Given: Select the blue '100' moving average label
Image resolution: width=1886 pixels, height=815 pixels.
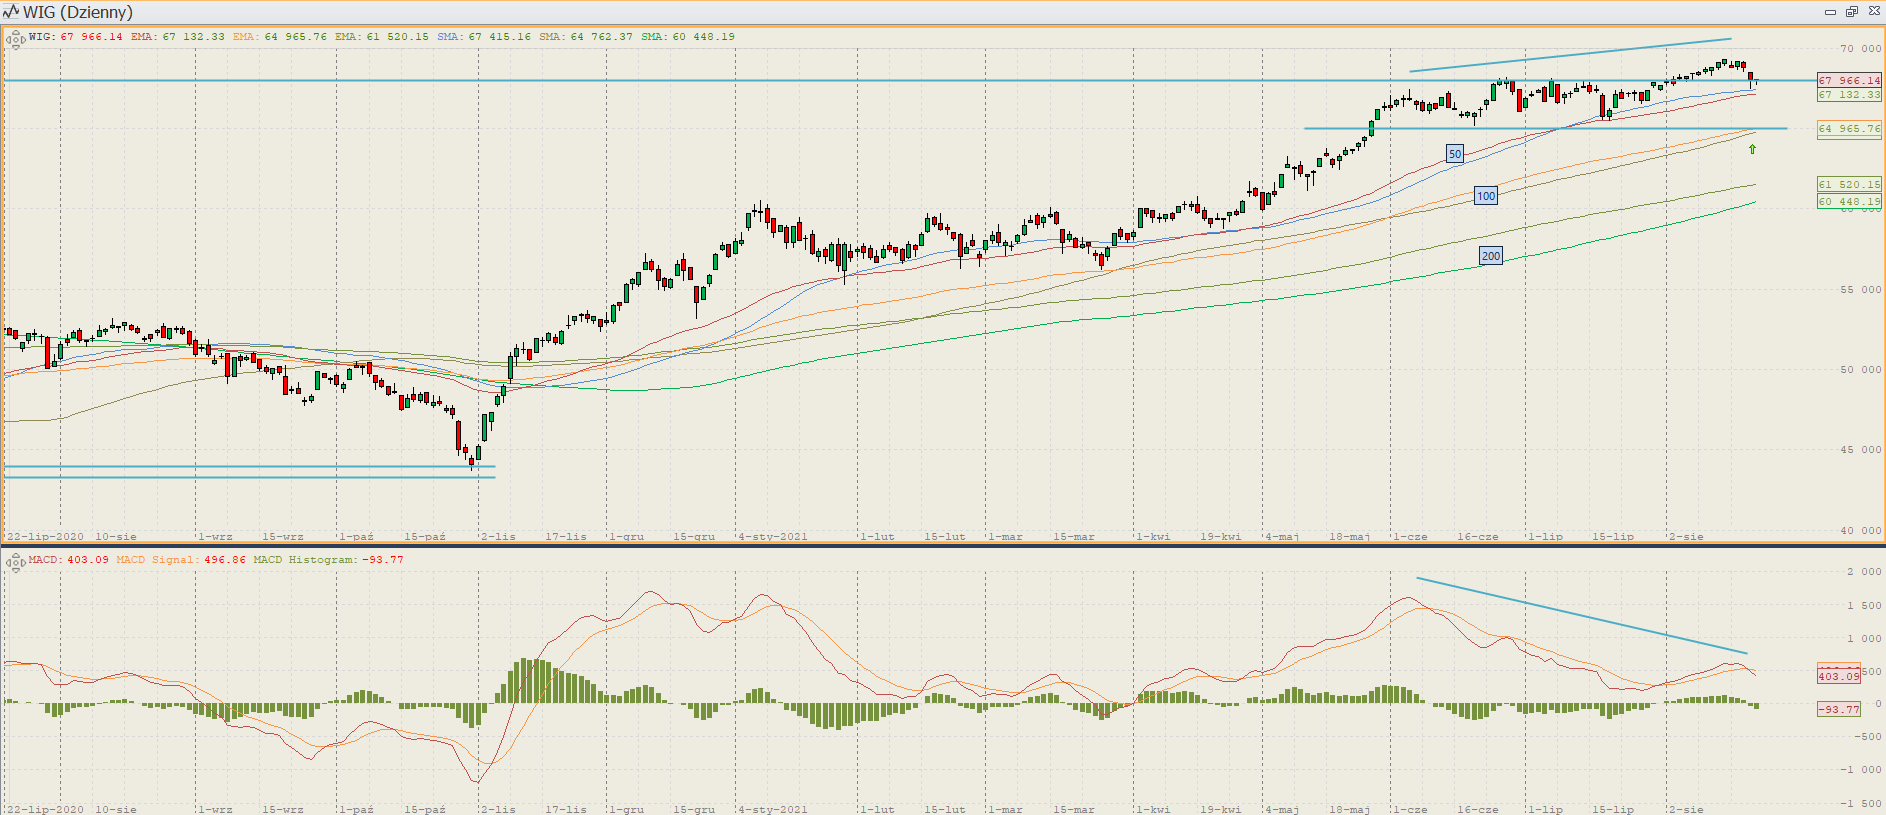Looking at the screenshot, I should click(x=1486, y=196).
